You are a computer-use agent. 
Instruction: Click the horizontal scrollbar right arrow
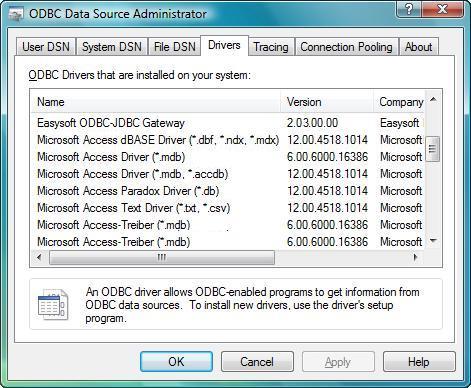tap(415, 257)
